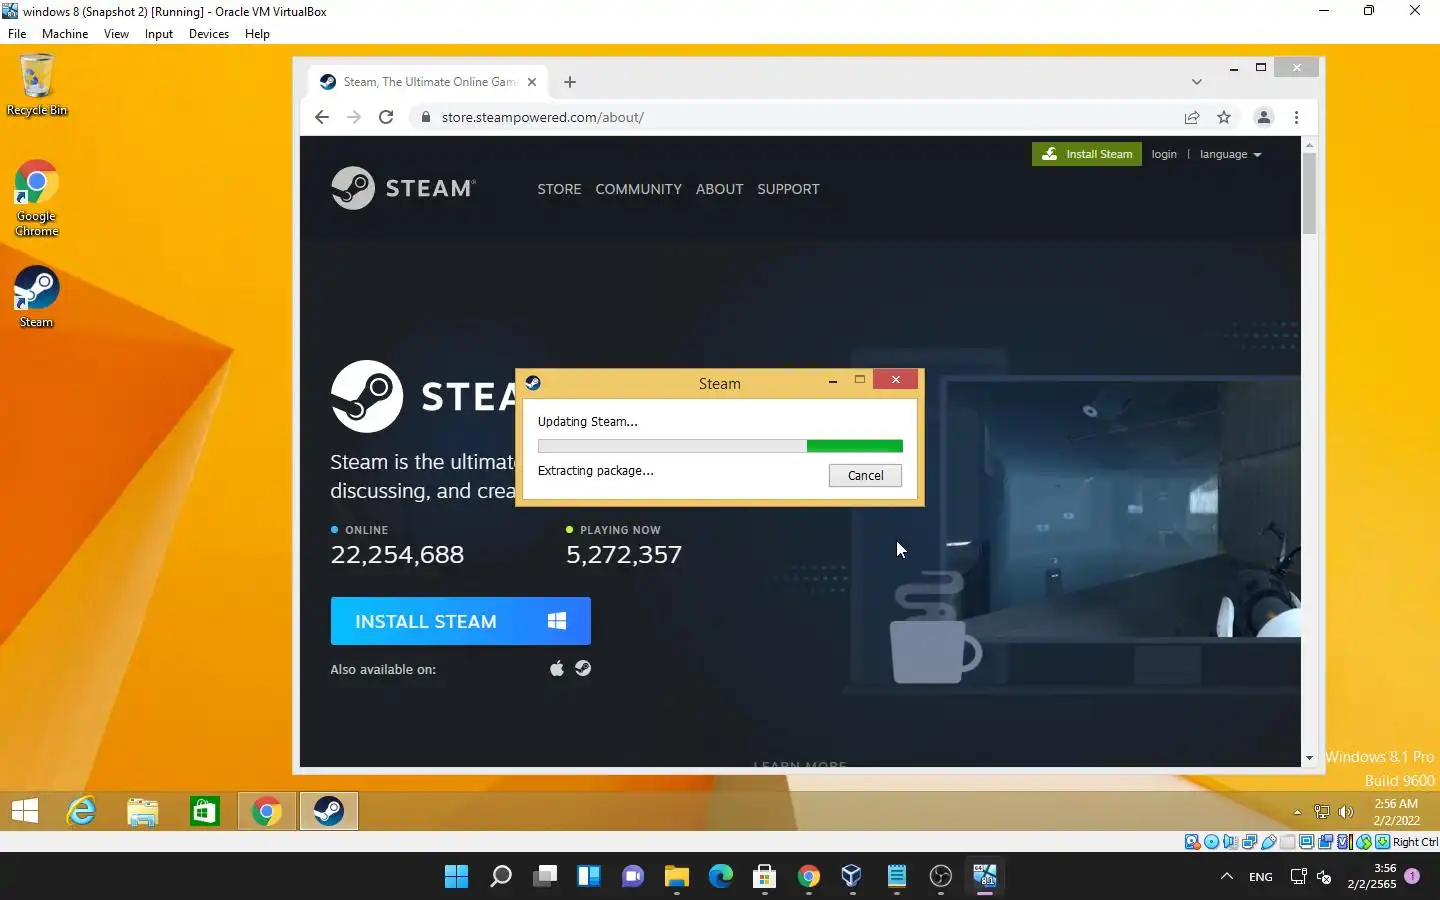This screenshot has height=900, width=1440.
Task: Focus the Chrome address bar URL
Action: point(543,117)
